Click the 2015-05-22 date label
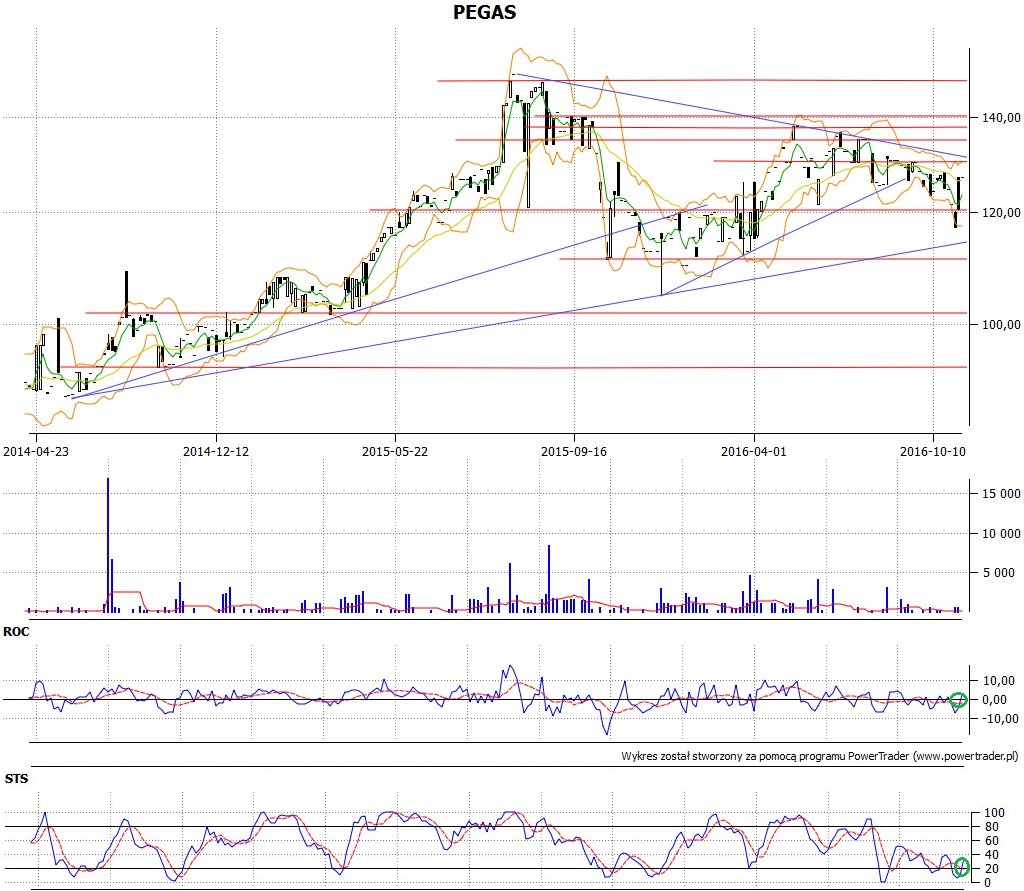1024x891 pixels. (395, 451)
